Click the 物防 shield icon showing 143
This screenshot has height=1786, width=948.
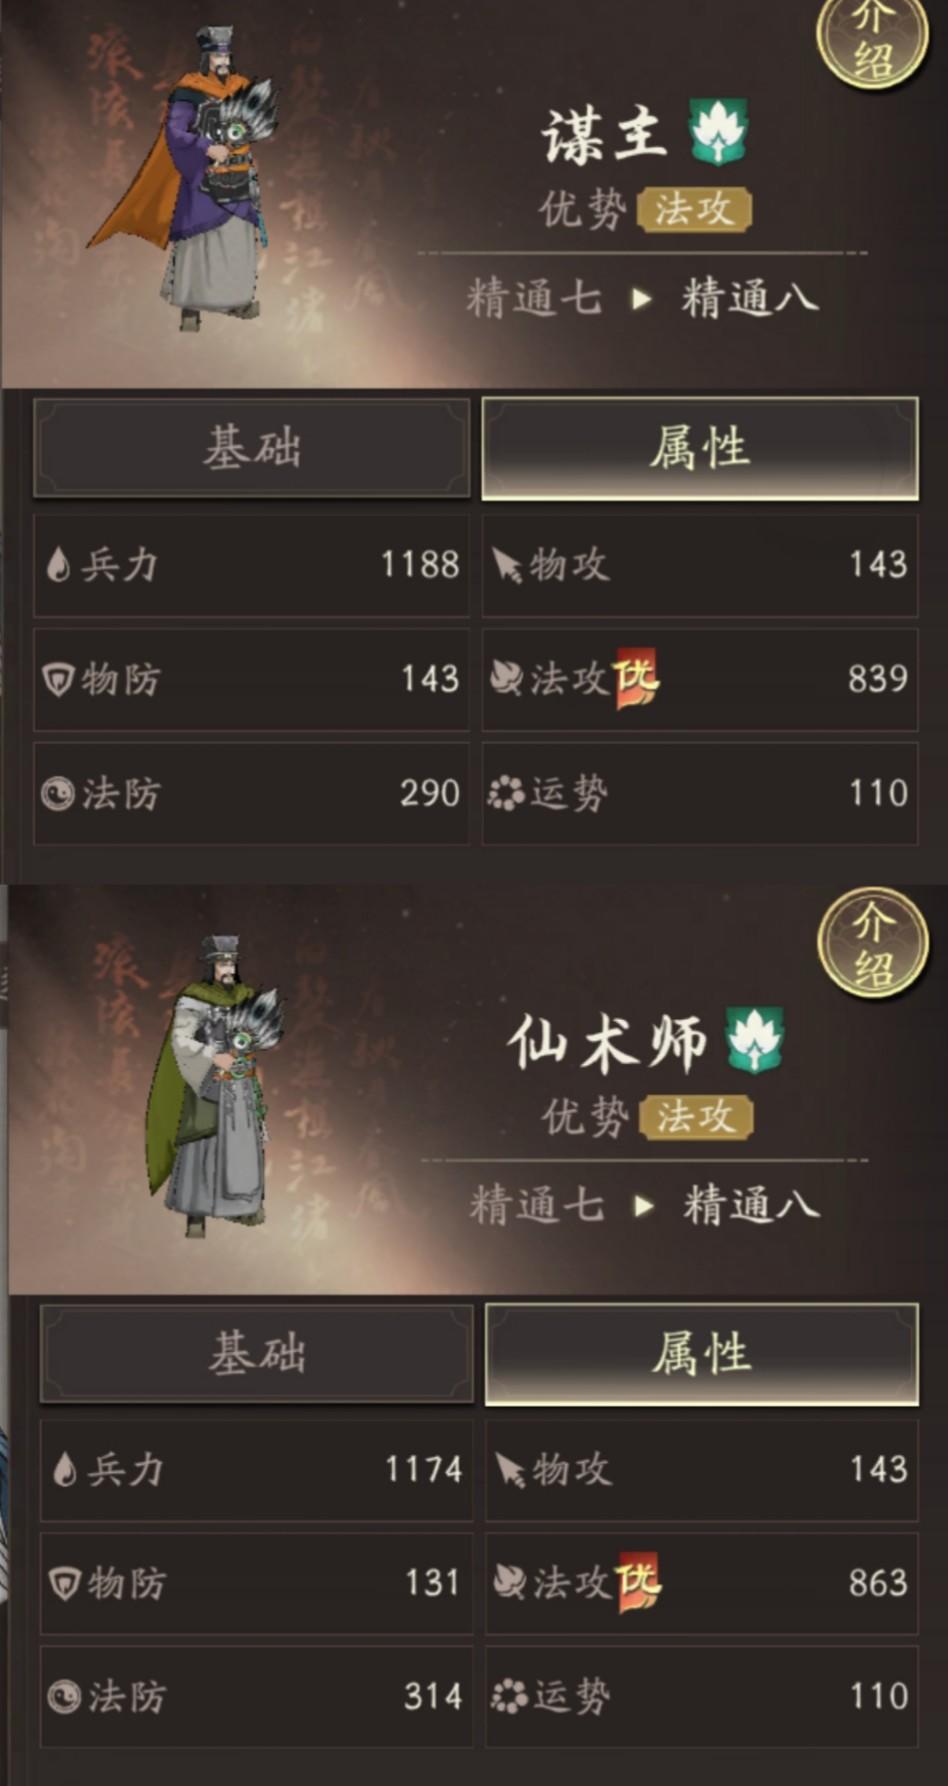point(58,680)
